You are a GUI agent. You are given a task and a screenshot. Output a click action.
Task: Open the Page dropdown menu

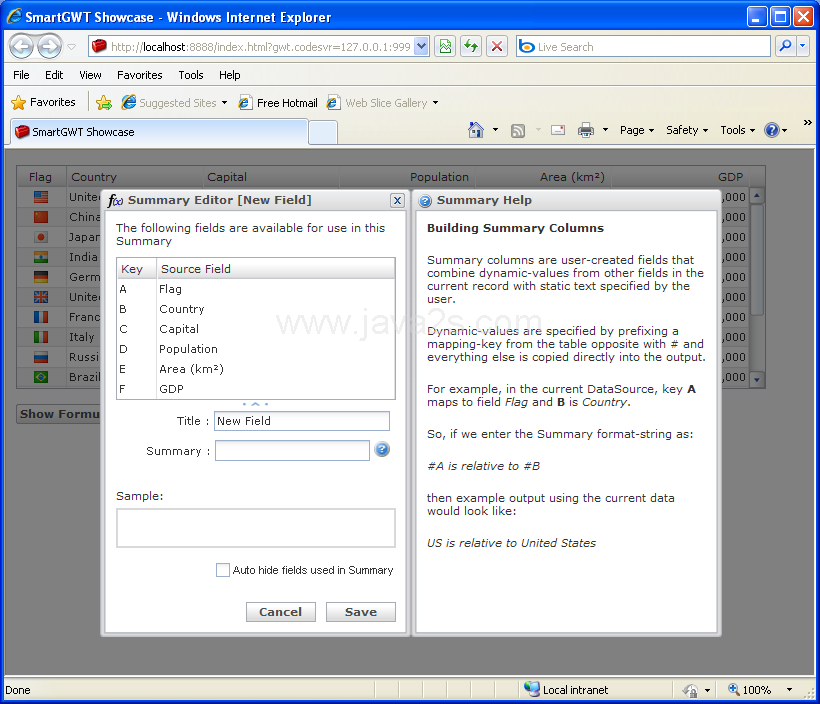pos(637,130)
